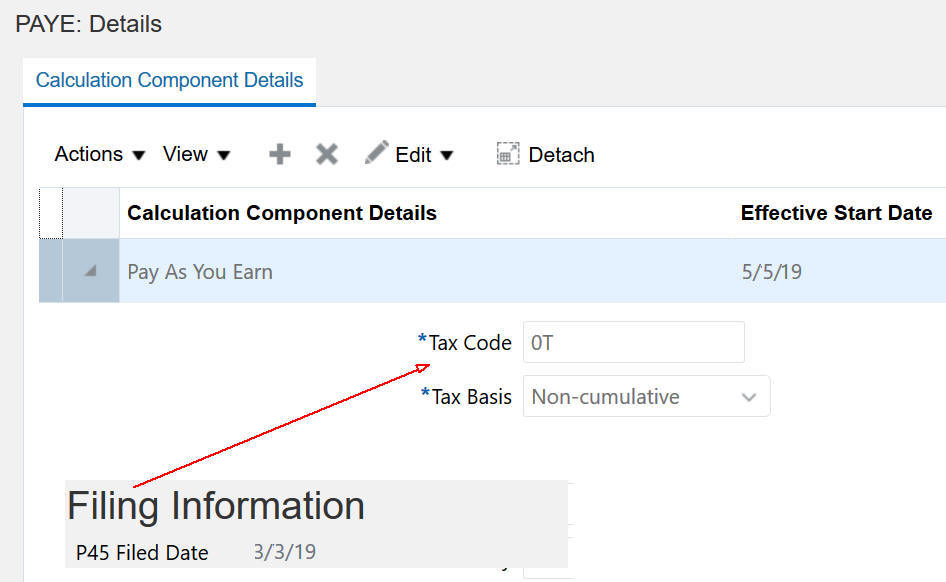Click the P45 Filed Date value 3/3/19
This screenshot has height=582, width=946.
click(285, 552)
